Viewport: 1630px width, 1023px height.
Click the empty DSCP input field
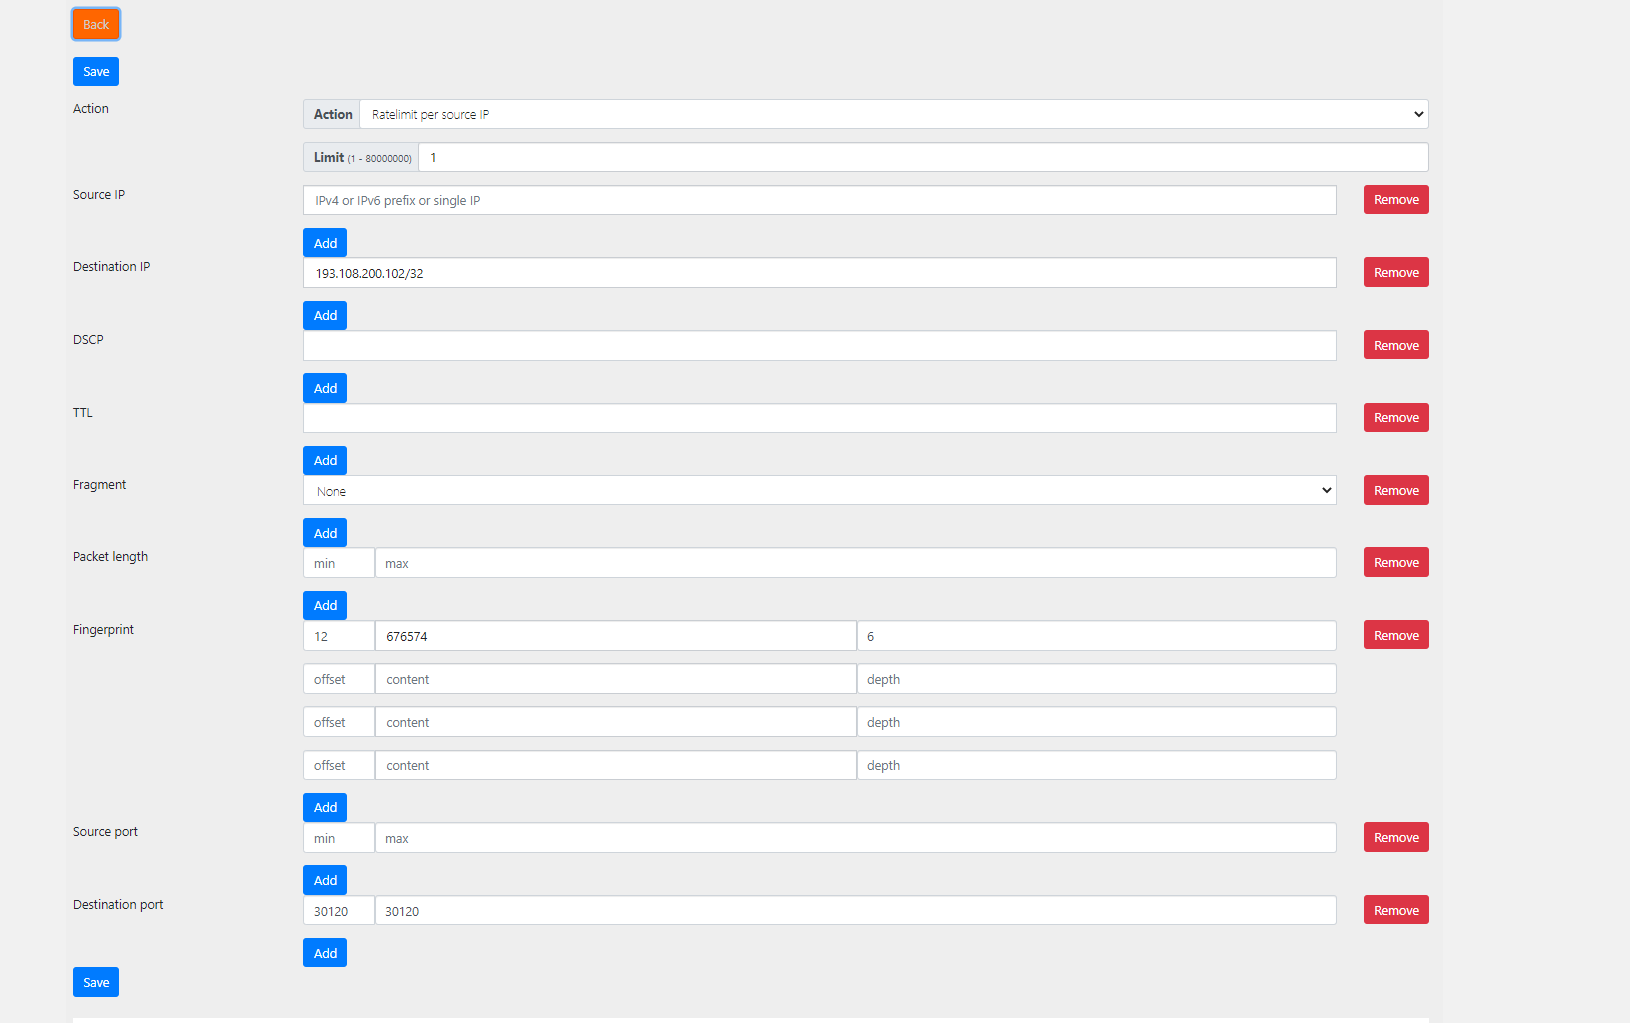[x=819, y=346]
